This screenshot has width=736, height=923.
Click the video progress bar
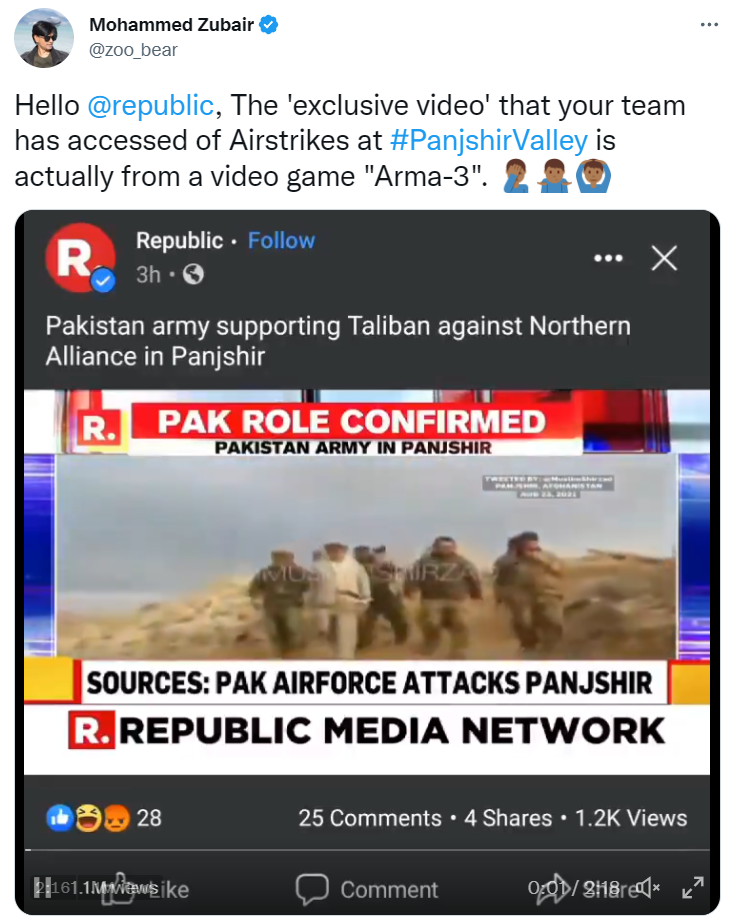367,850
